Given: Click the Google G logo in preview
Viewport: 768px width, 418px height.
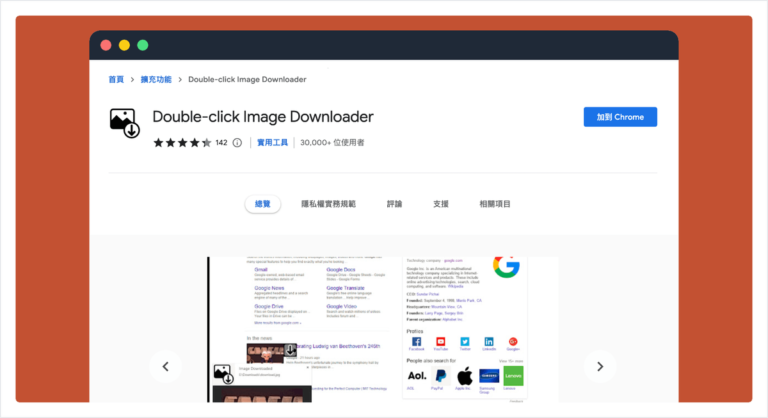Looking at the screenshot, I should 506,267.
